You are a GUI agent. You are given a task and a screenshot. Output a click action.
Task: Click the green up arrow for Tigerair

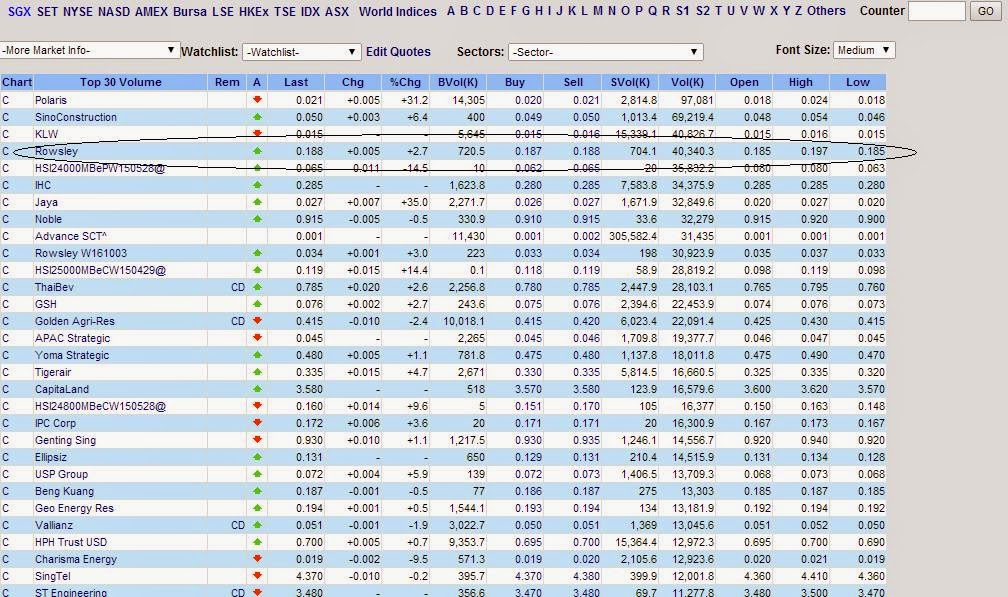257,371
